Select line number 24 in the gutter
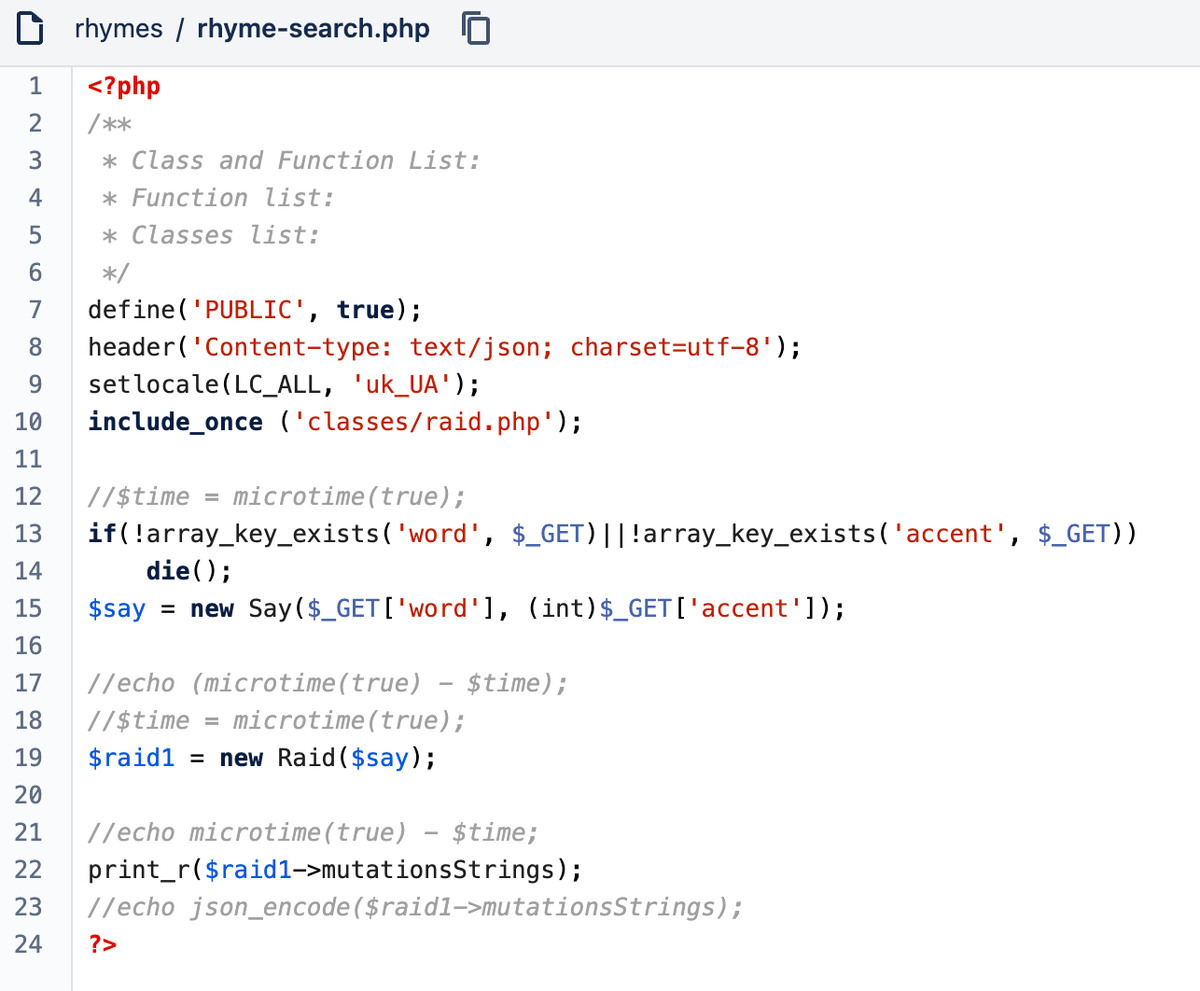The image size is (1200, 991). (x=29, y=944)
